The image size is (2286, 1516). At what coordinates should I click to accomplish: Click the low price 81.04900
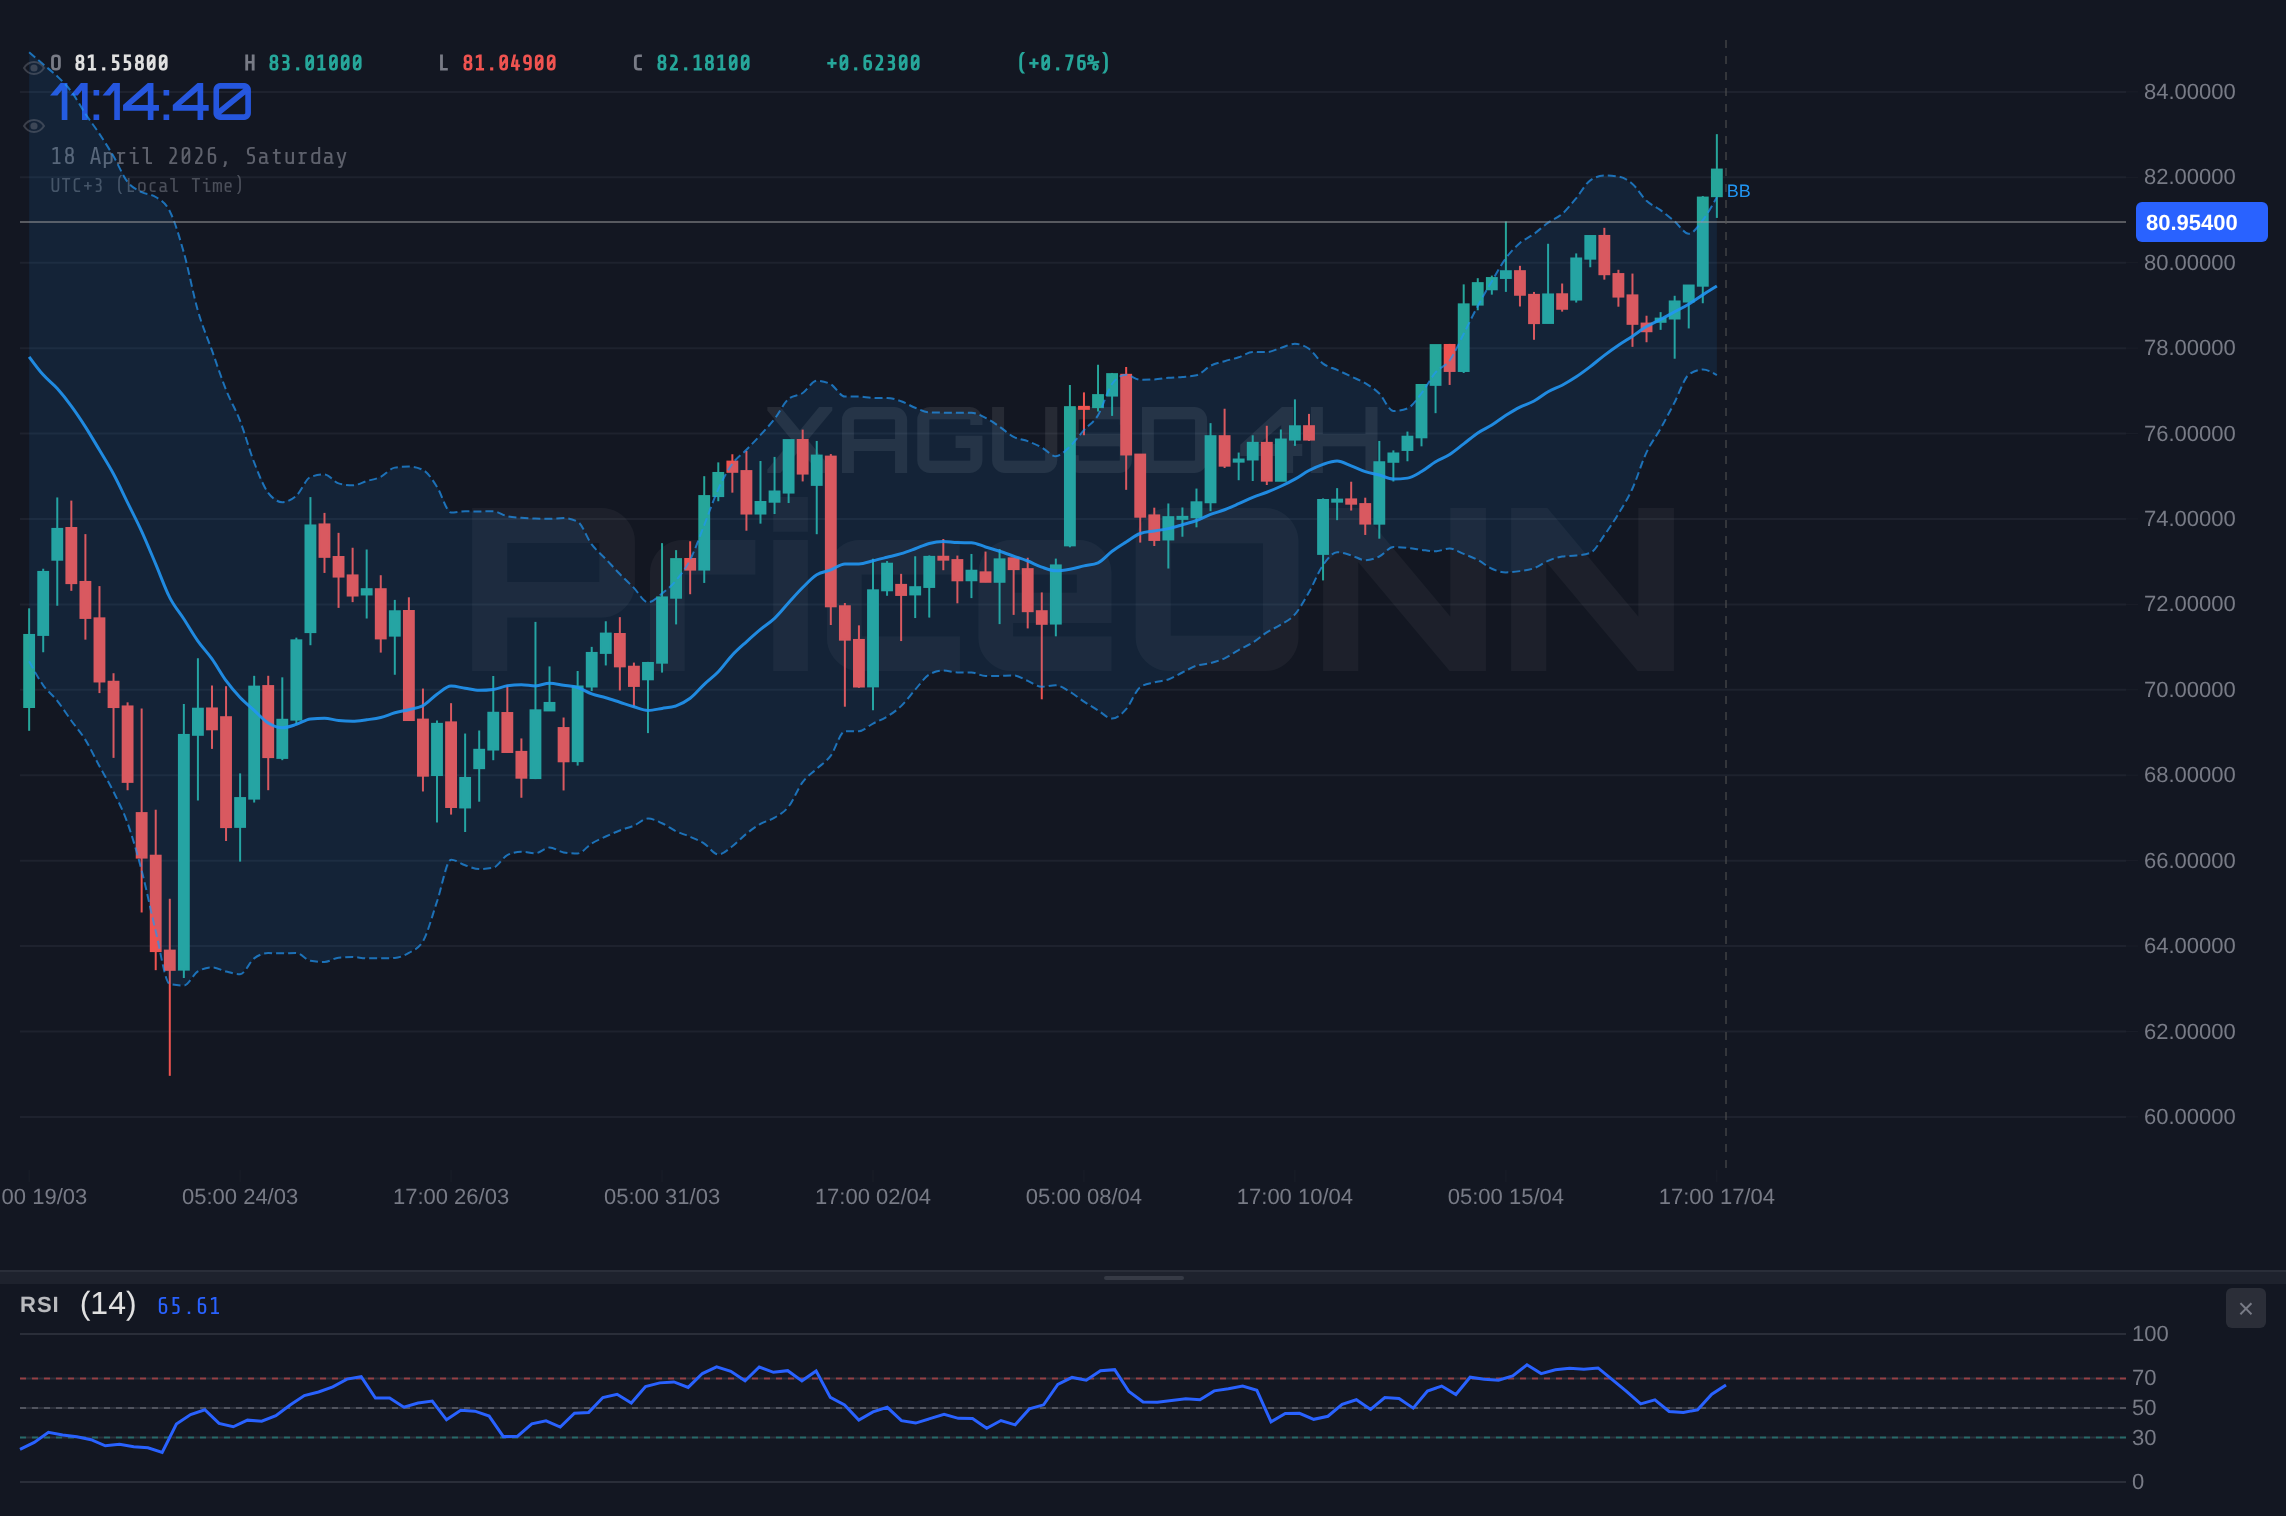click(x=509, y=63)
